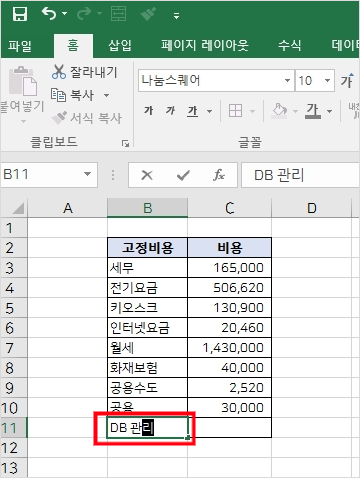Click the 인터넷요금 cell

coord(148,328)
